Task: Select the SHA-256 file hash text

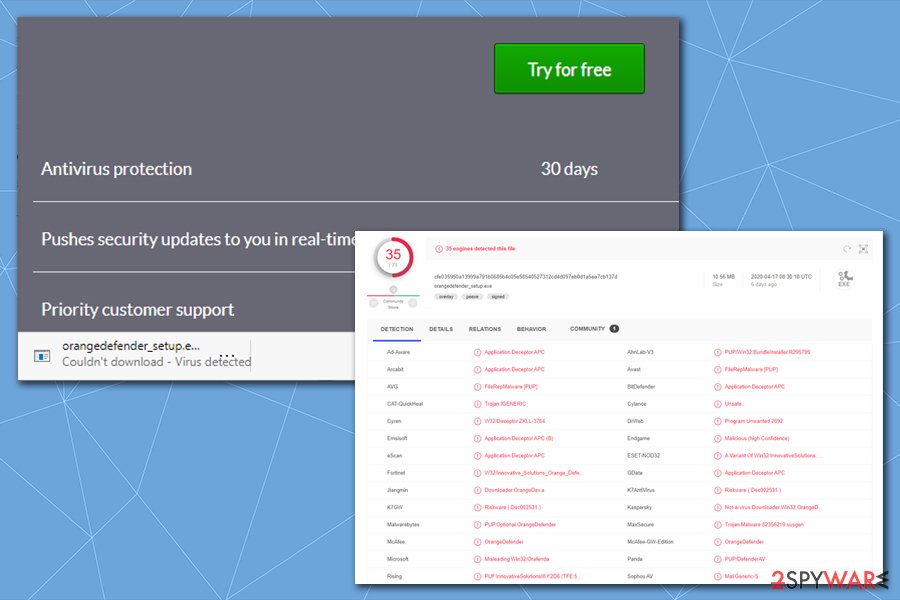Action: point(525,277)
